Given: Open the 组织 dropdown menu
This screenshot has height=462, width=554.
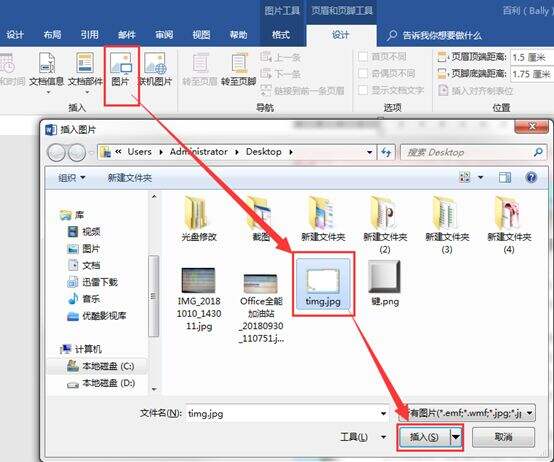Looking at the screenshot, I should pos(72,178).
